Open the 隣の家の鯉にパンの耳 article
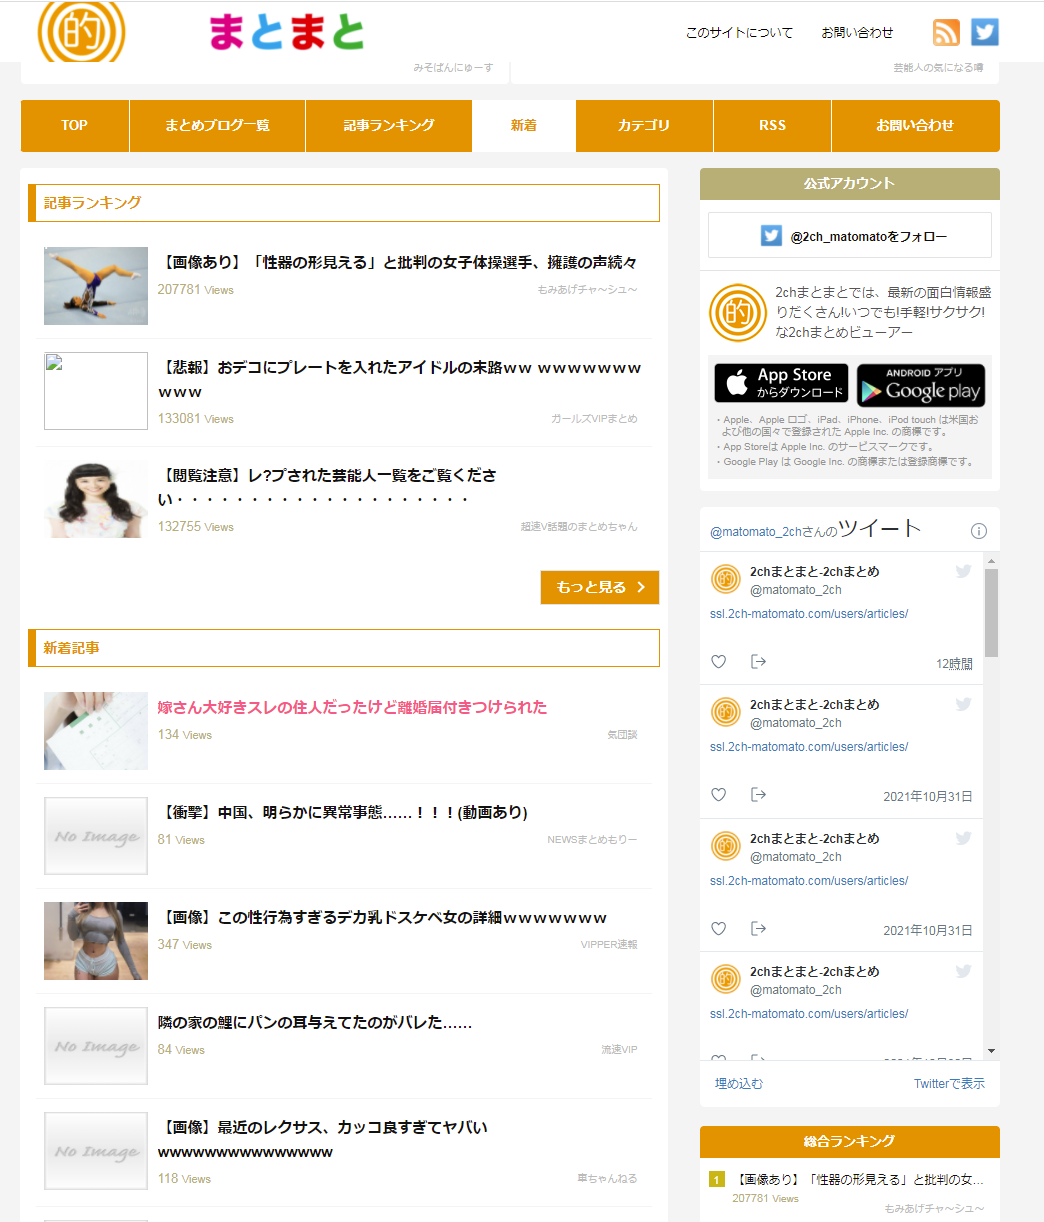 pyautogui.click(x=315, y=1022)
